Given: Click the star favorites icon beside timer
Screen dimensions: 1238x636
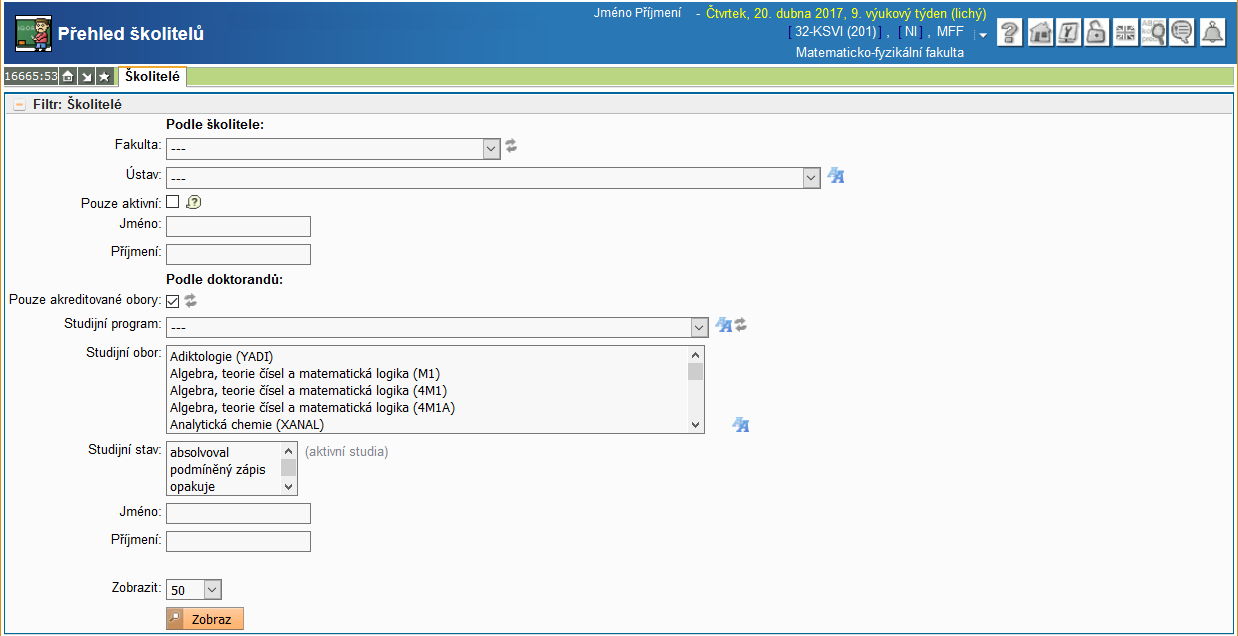Looking at the screenshot, I should click(104, 77).
